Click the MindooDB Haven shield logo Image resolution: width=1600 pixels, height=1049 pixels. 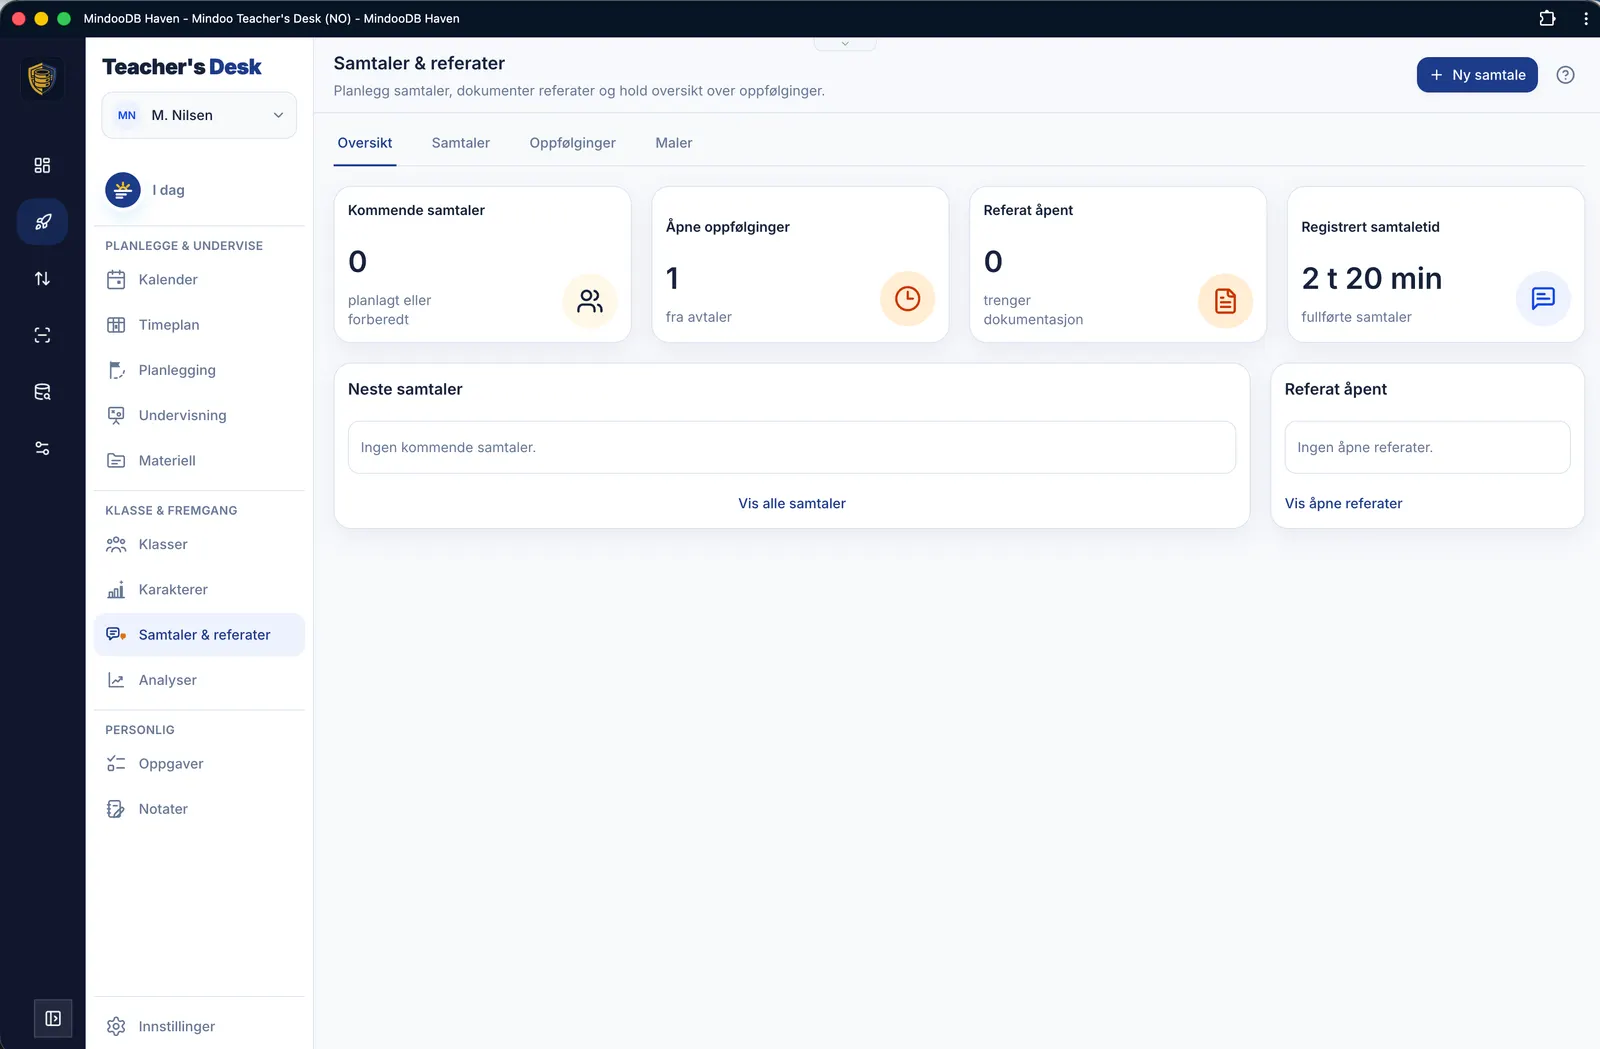[x=42, y=78]
